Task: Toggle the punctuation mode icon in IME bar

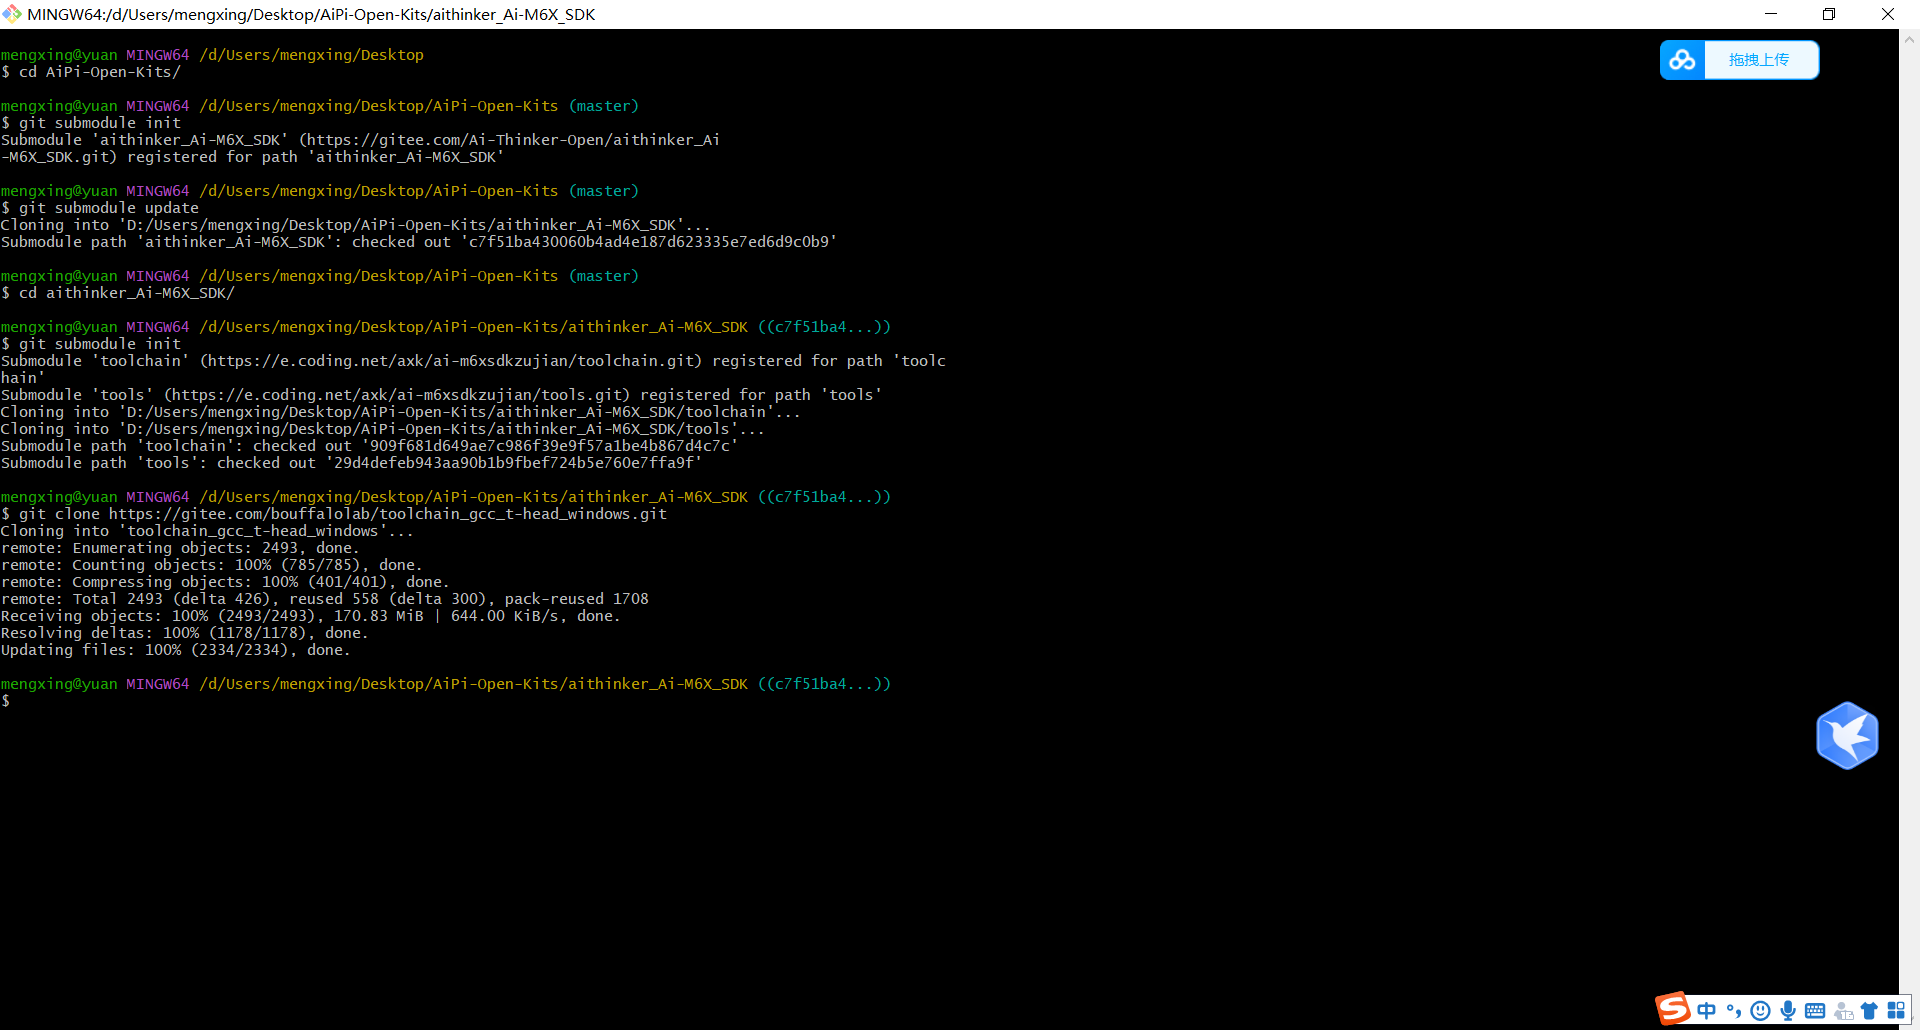Action: click(x=1733, y=1011)
